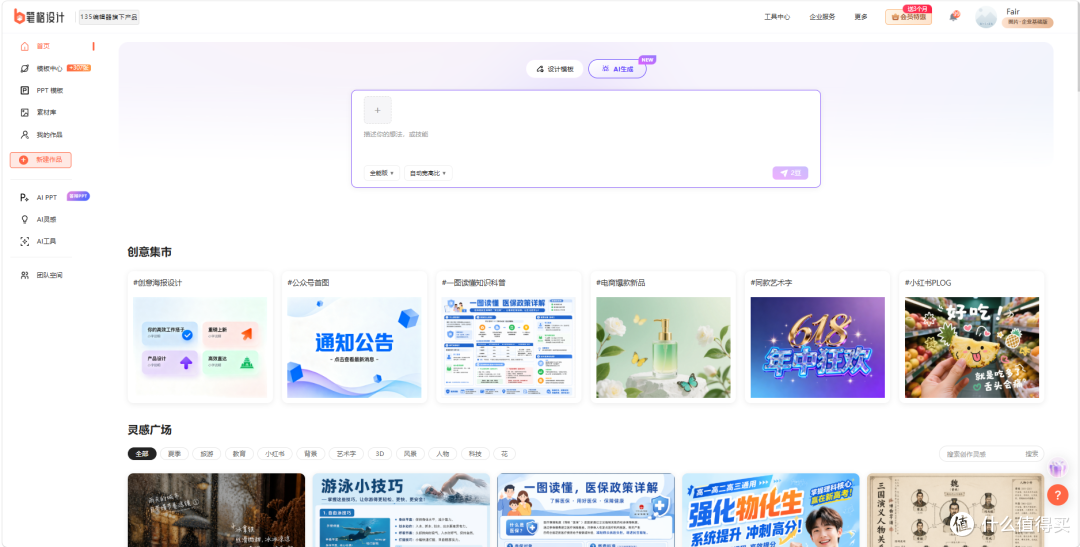Select the 科技 filter chip
The height and width of the screenshot is (547, 1080).
point(475,454)
